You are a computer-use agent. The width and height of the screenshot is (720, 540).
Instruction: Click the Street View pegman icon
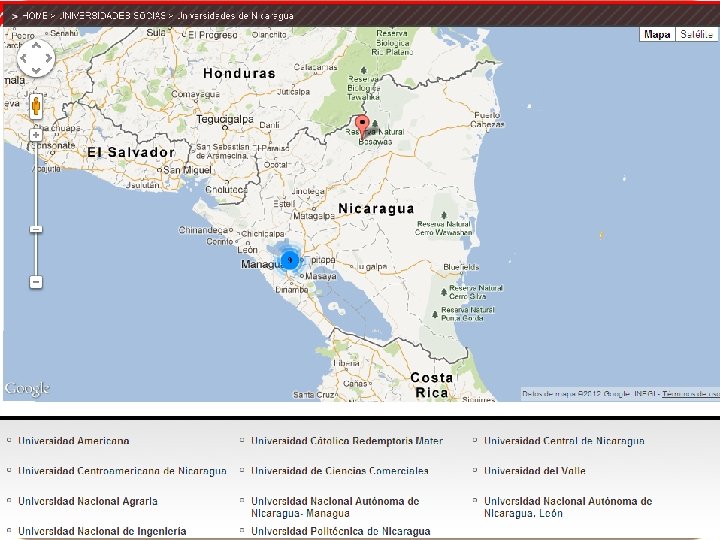coord(36,107)
